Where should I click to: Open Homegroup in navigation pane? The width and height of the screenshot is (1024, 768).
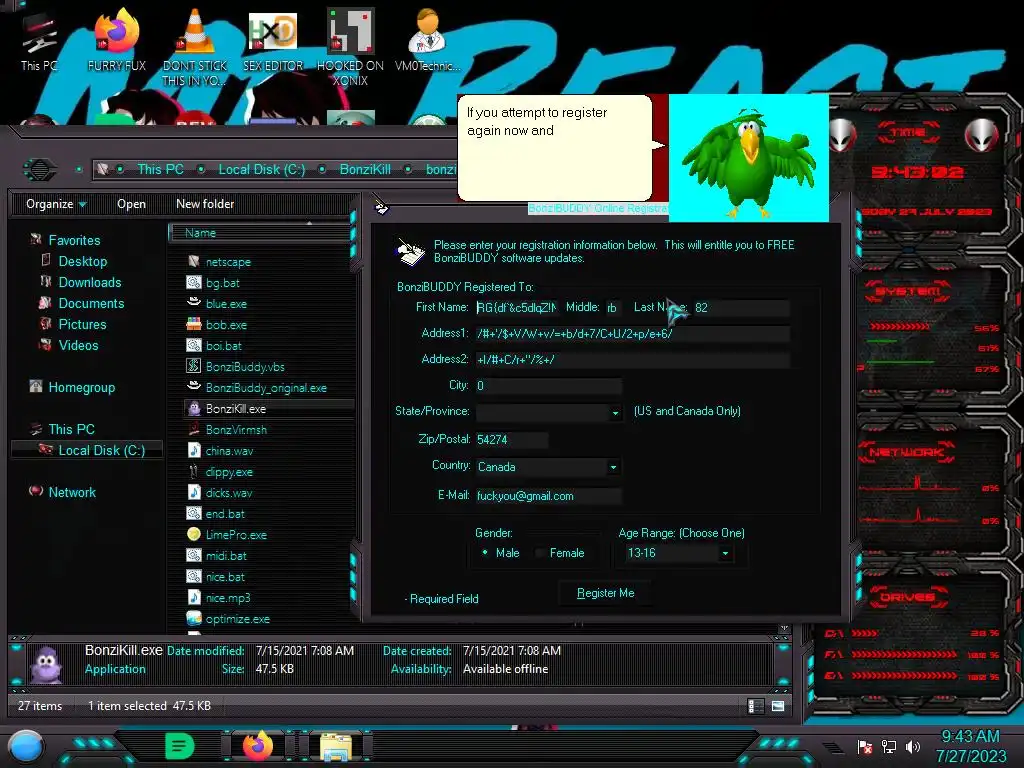point(81,387)
